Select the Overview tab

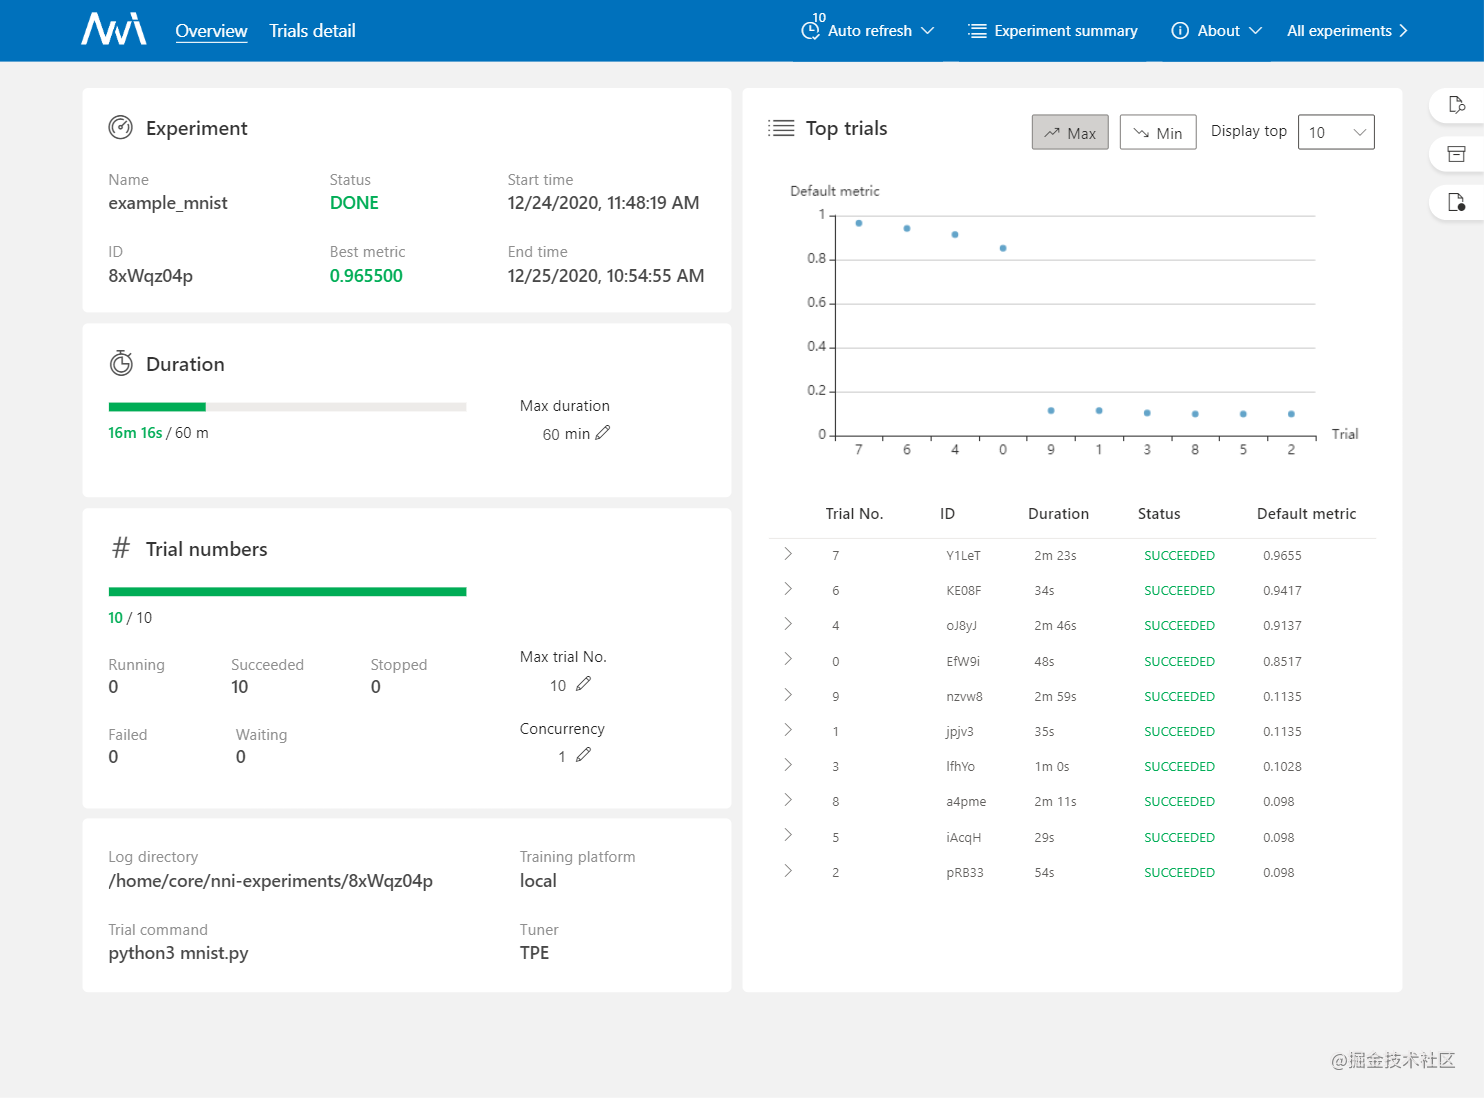(211, 30)
